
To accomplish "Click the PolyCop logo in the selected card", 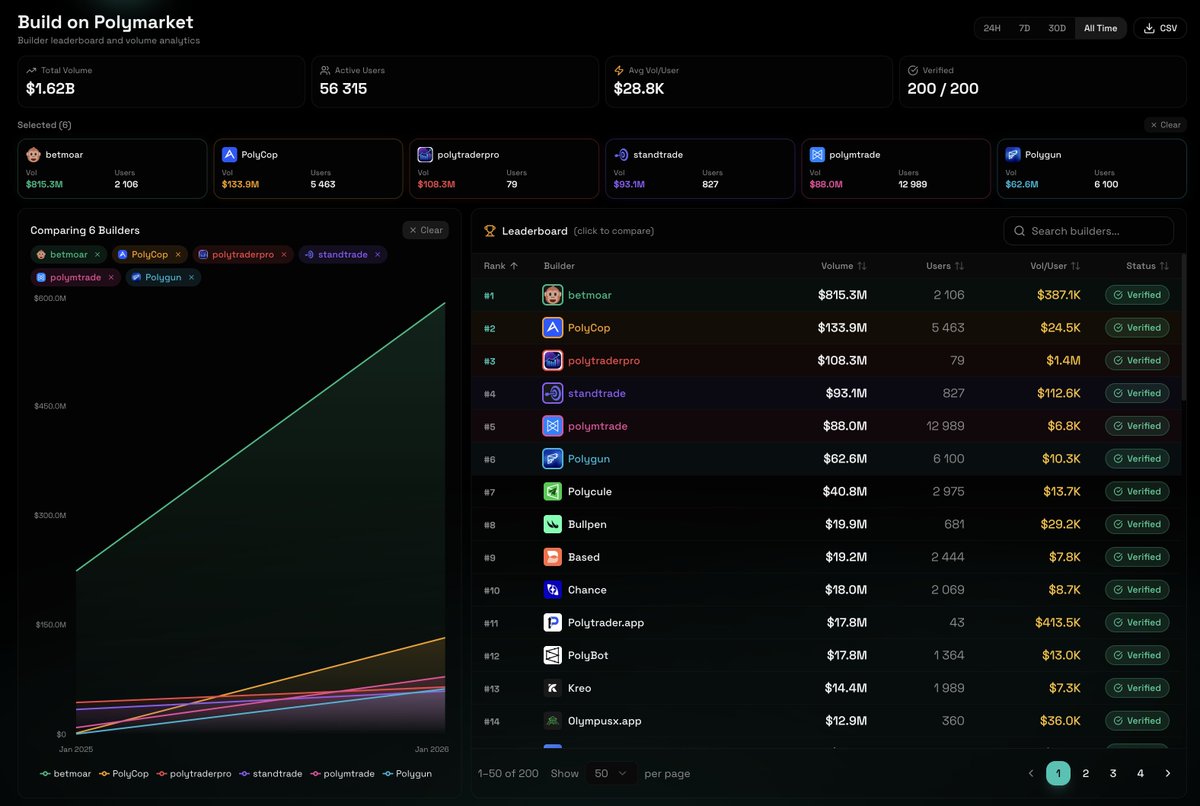I will pyautogui.click(x=229, y=155).
